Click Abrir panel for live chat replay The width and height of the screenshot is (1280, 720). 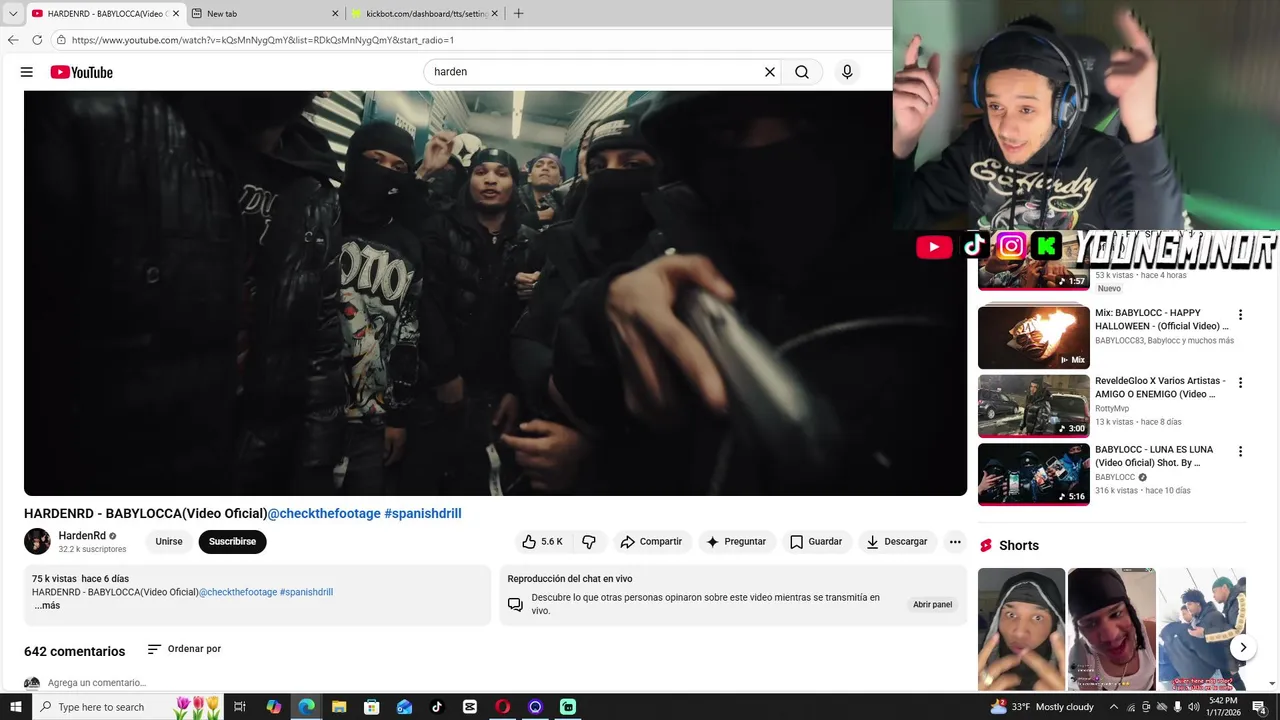[x=932, y=605]
